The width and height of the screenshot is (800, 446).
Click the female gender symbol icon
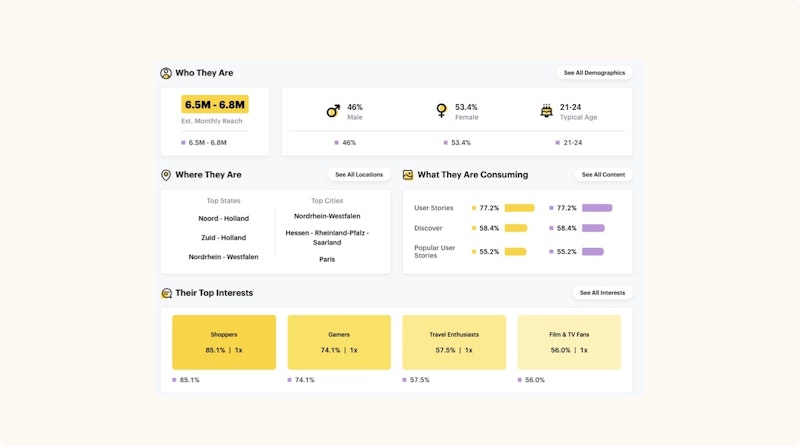click(x=441, y=111)
